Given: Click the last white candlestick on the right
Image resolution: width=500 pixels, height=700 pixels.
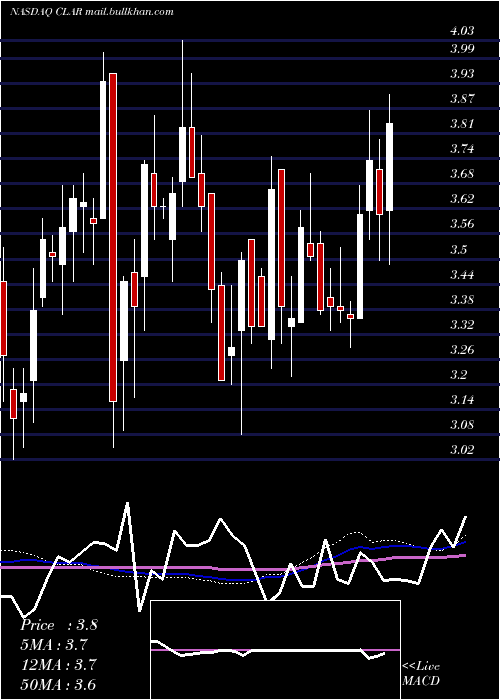Looking at the screenshot, I should [389, 167].
